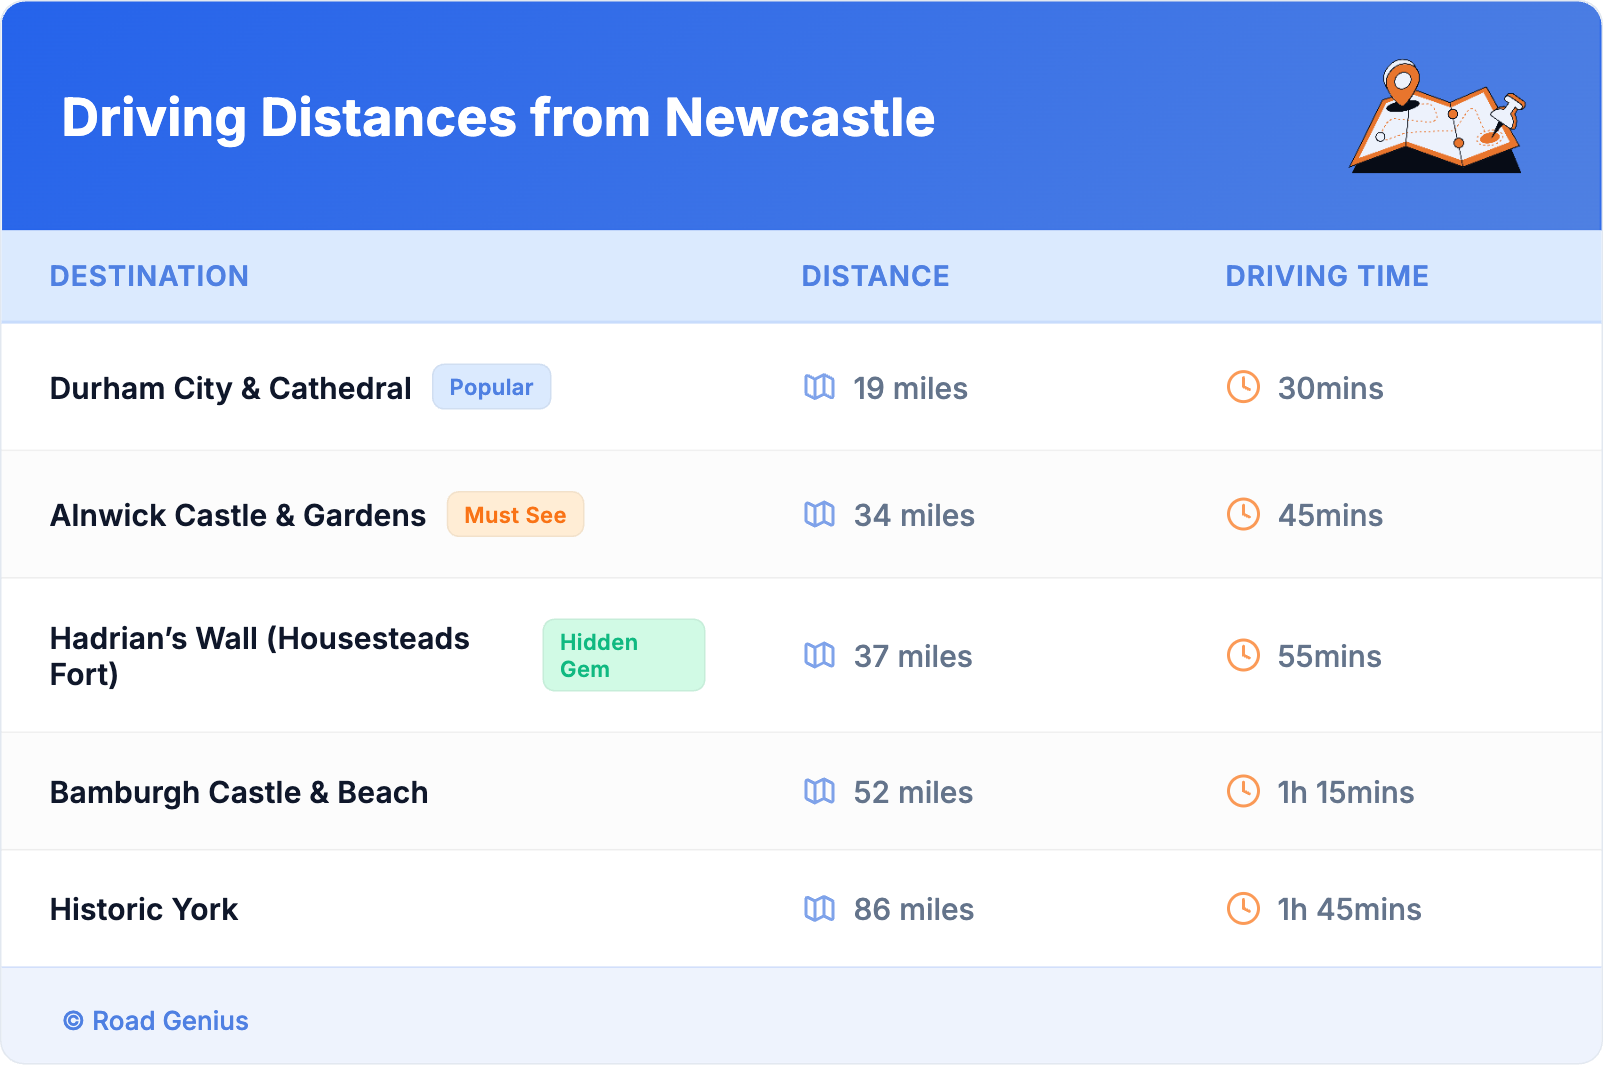The width and height of the screenshot is (1604, 1066).
Task: Select the Must See badge
Action: click(x=515, y=515)
